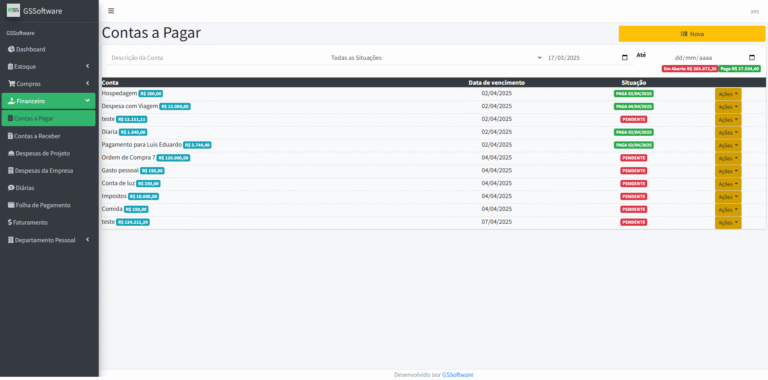
Task: Click Gasto pessoal account name
Action: (120, 170)
